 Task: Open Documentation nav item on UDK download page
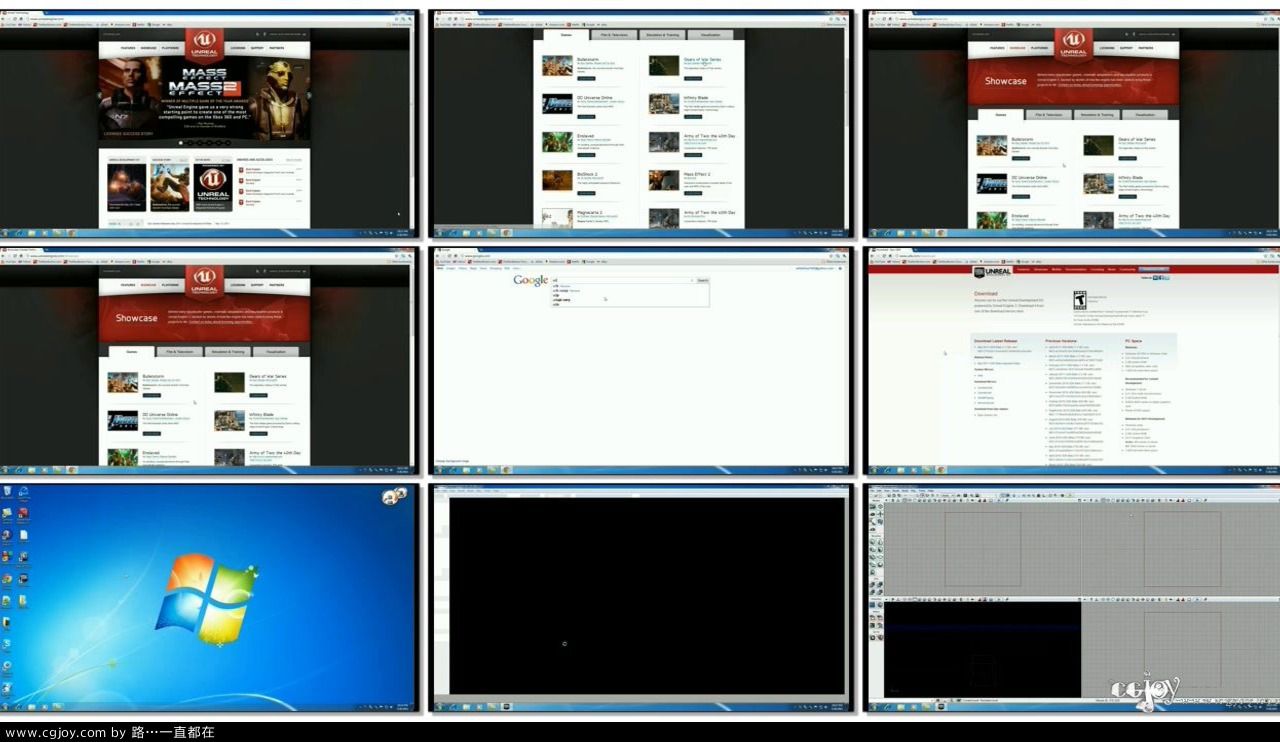point(1075,269)
